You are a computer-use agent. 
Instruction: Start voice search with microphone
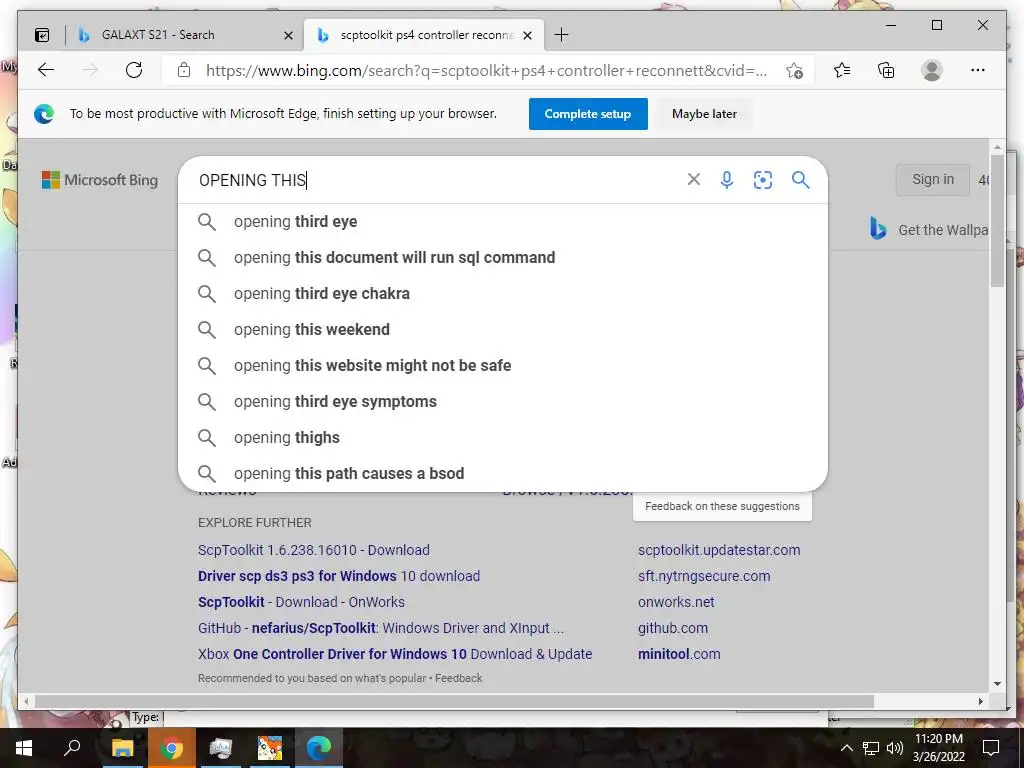[727, 180]
